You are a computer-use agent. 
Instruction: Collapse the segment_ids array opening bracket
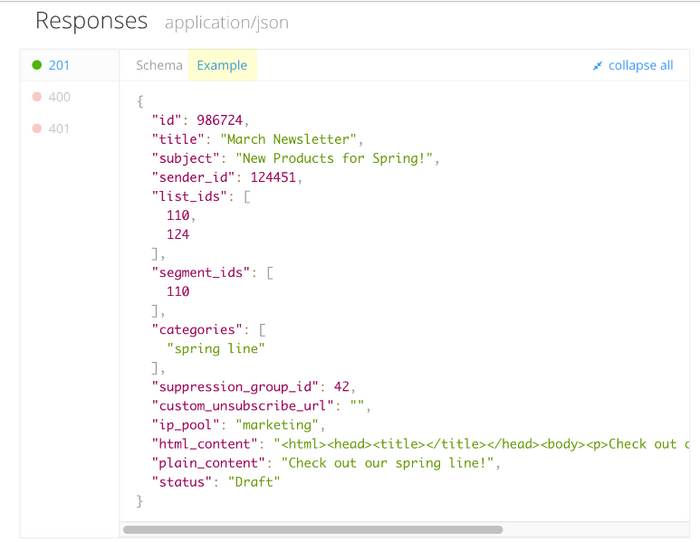[270, 272]
